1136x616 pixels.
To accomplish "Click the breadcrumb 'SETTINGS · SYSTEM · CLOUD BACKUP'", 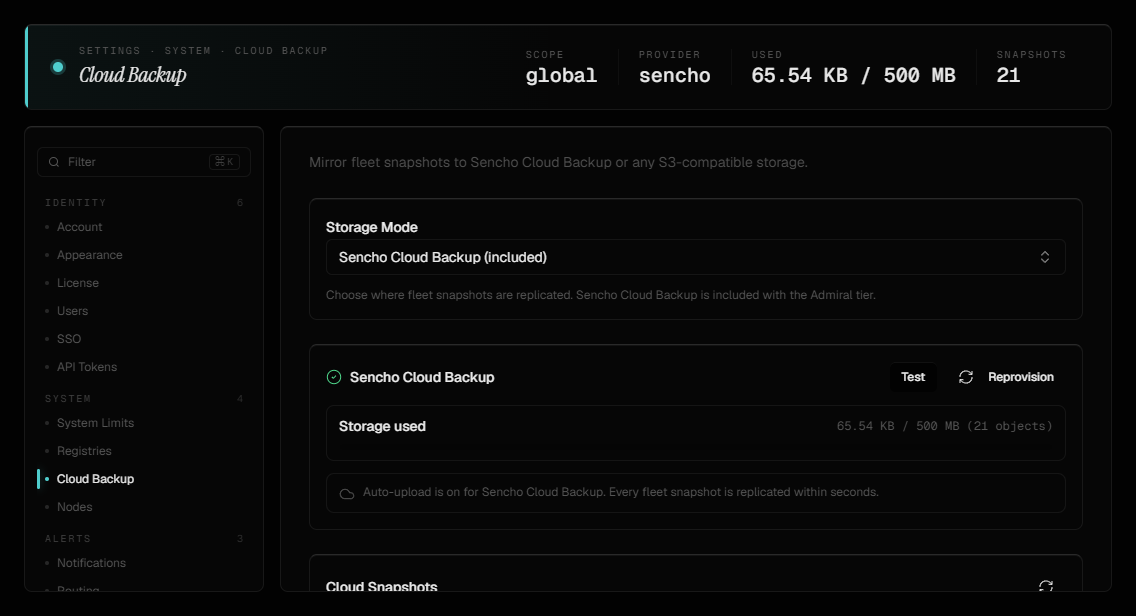I will pos(204,51).
